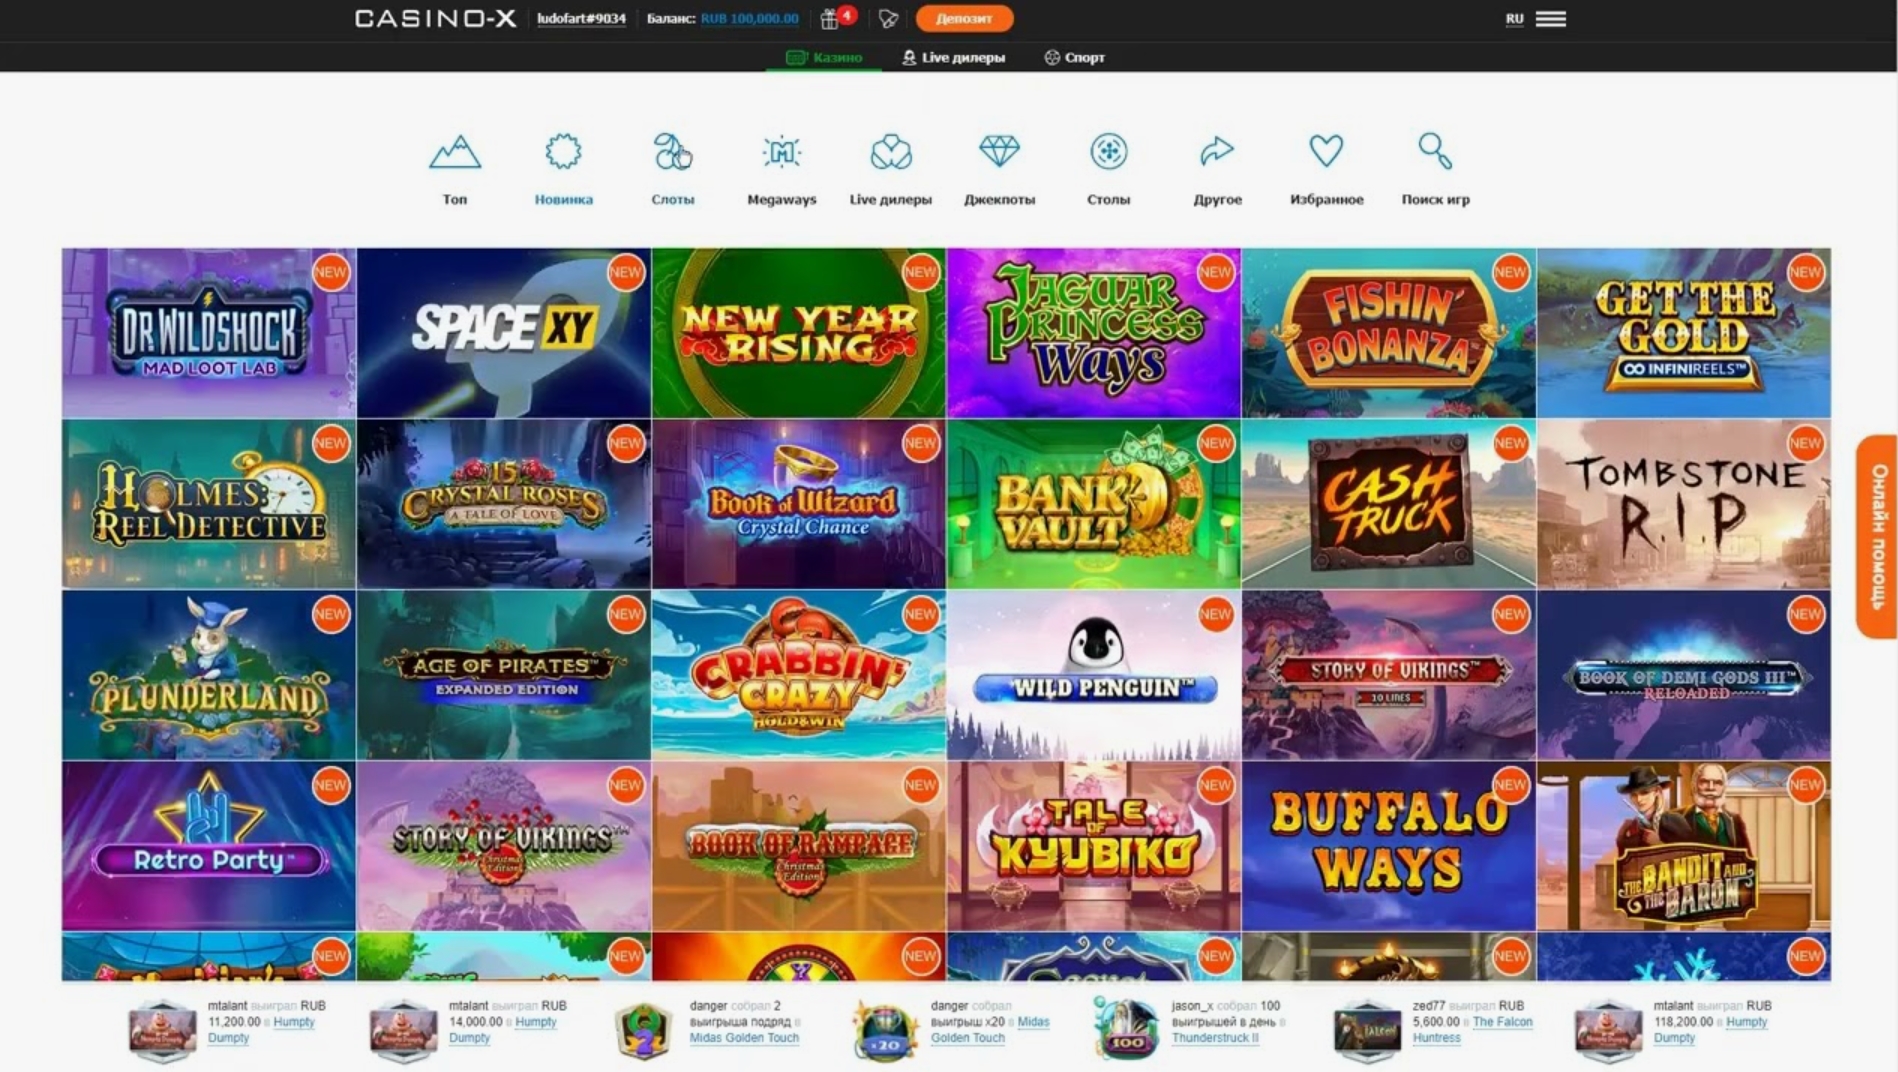1898x1072 pixels.
Task: Launch the New Year Rising game
Action: (799, 333)
